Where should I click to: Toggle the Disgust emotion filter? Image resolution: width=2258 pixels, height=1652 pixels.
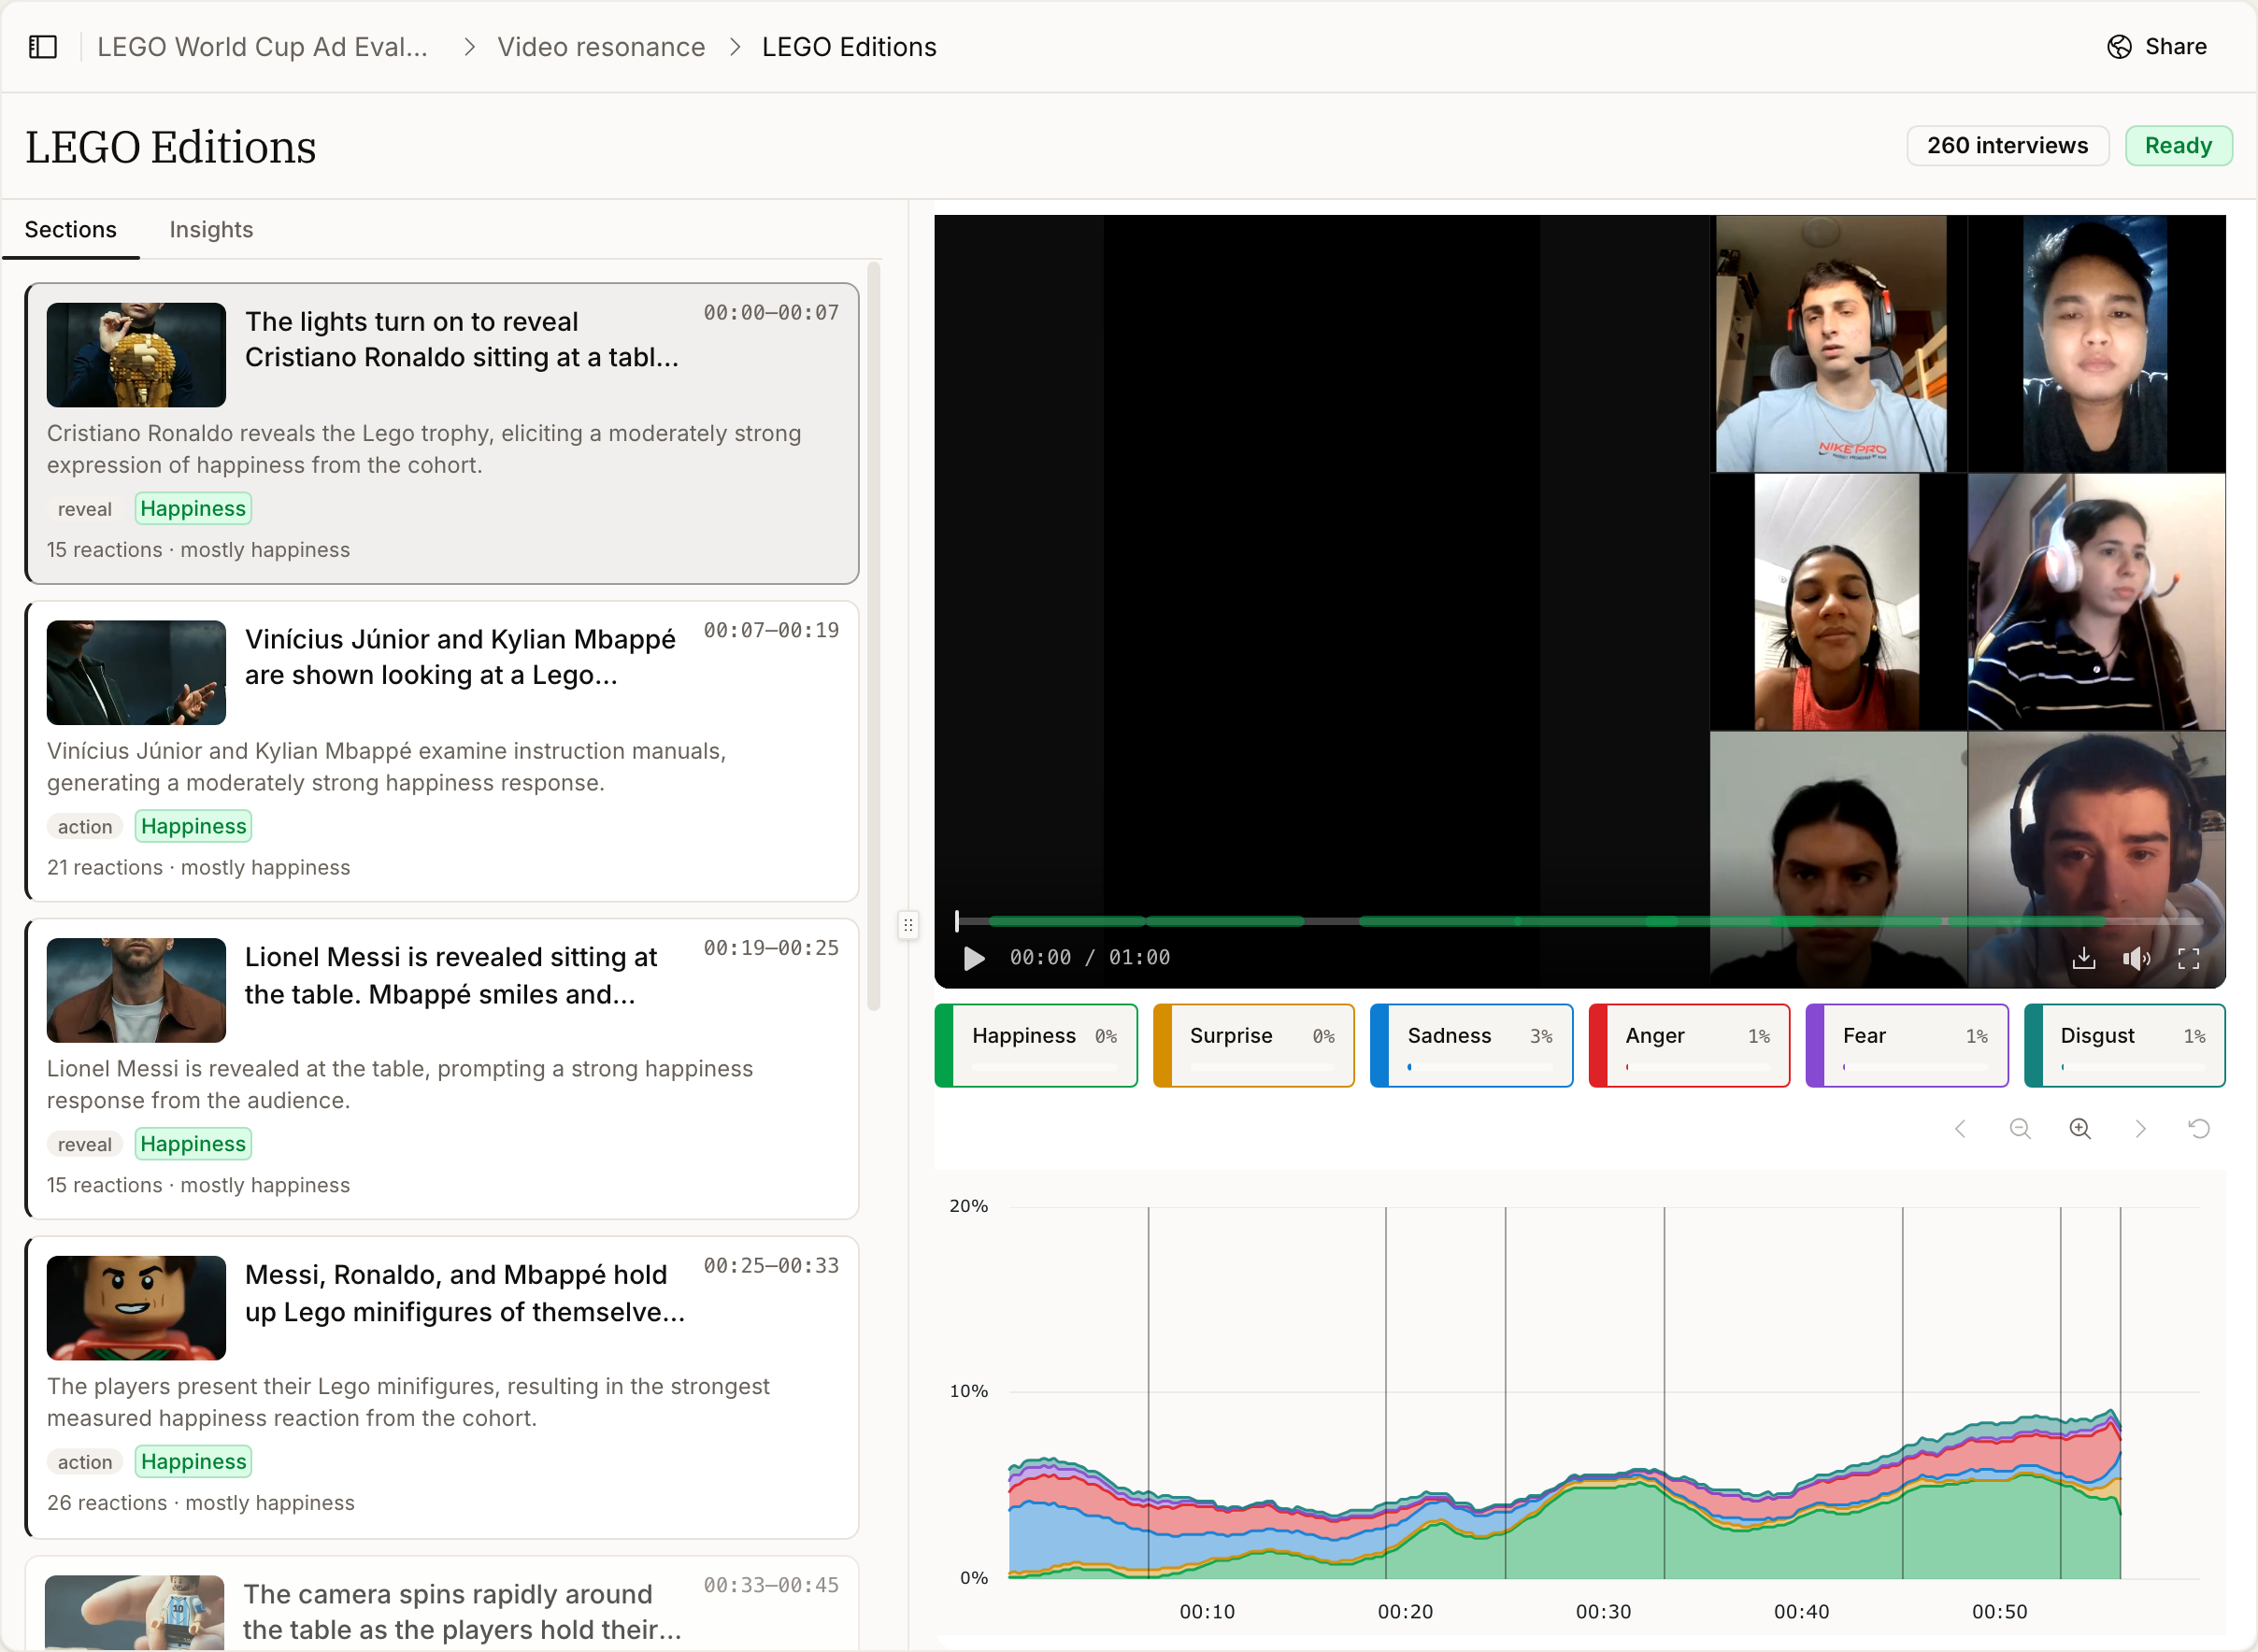click(2125, 1045)
